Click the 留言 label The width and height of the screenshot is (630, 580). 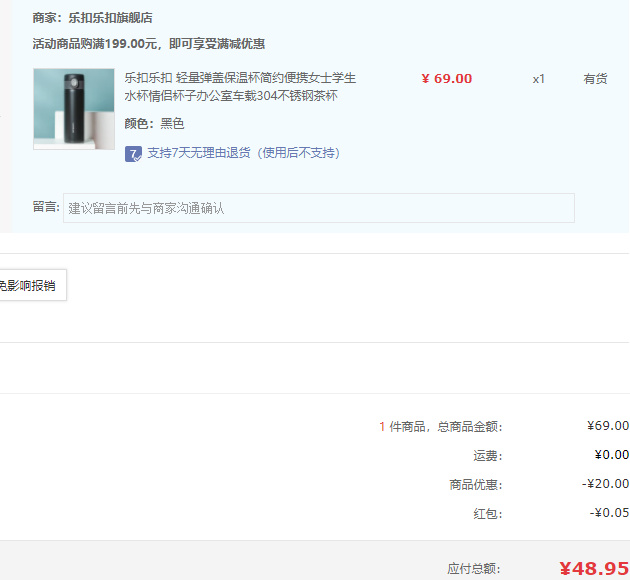pyautogui.click(x=45, y=207)
